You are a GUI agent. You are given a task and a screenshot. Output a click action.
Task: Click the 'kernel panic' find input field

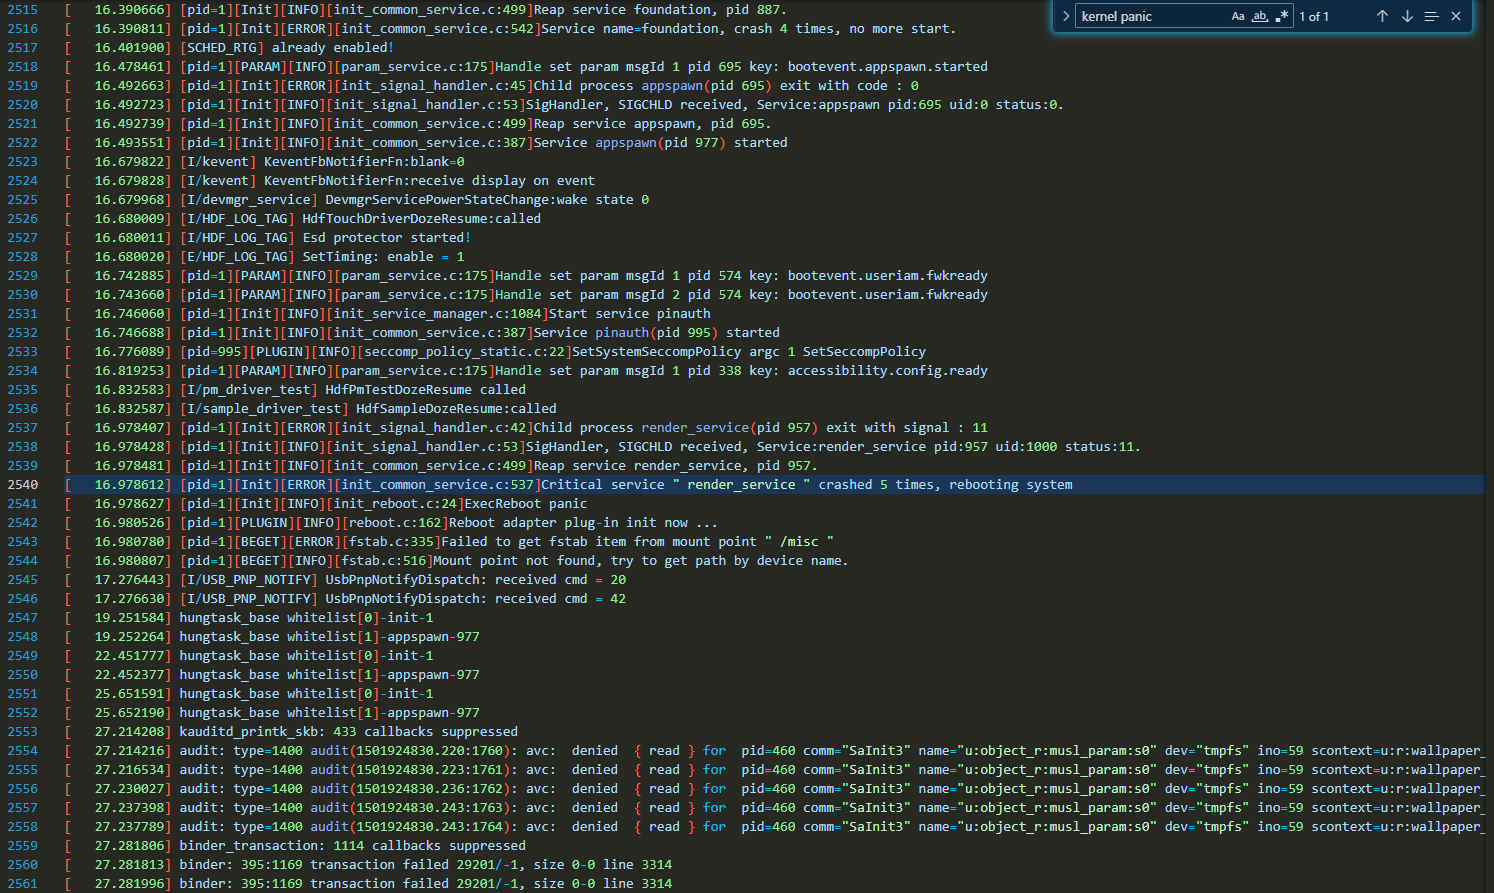click(x=1151, y=16)
